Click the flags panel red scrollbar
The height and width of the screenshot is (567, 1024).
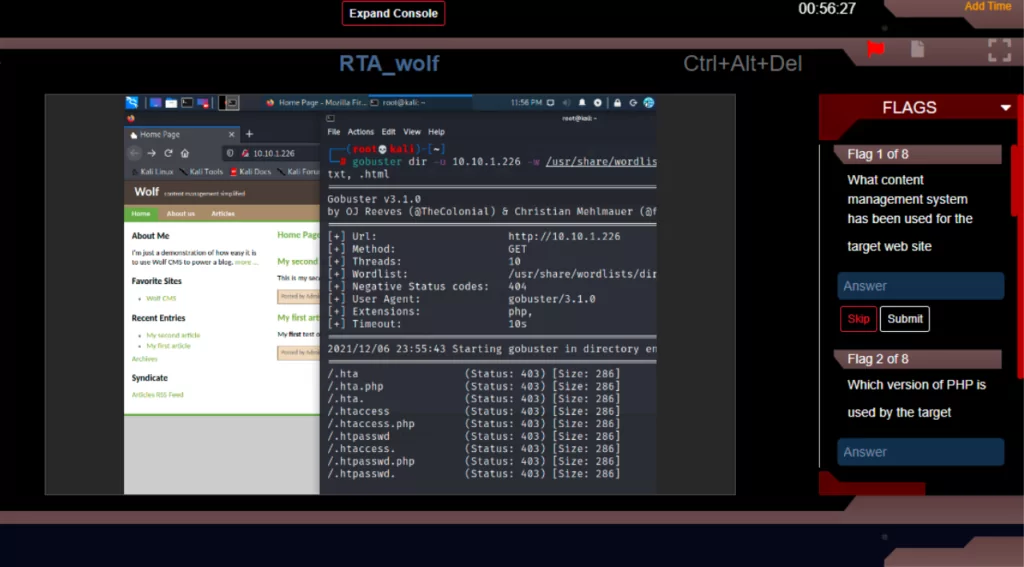[1014, 182]
